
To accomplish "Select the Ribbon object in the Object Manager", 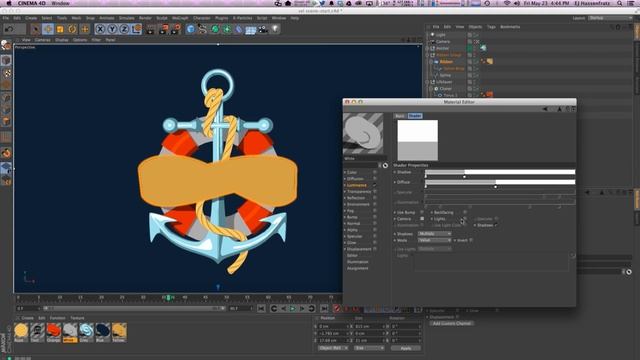I will pyautogui.click(x=446, y=62).
